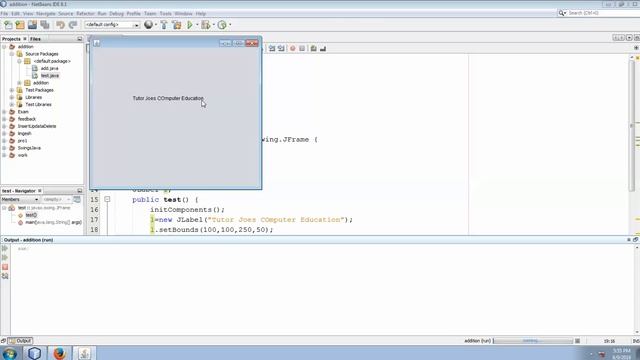Select the InsertUpdateDelete project
Screen dimensions: 640x360
(37, 127)
